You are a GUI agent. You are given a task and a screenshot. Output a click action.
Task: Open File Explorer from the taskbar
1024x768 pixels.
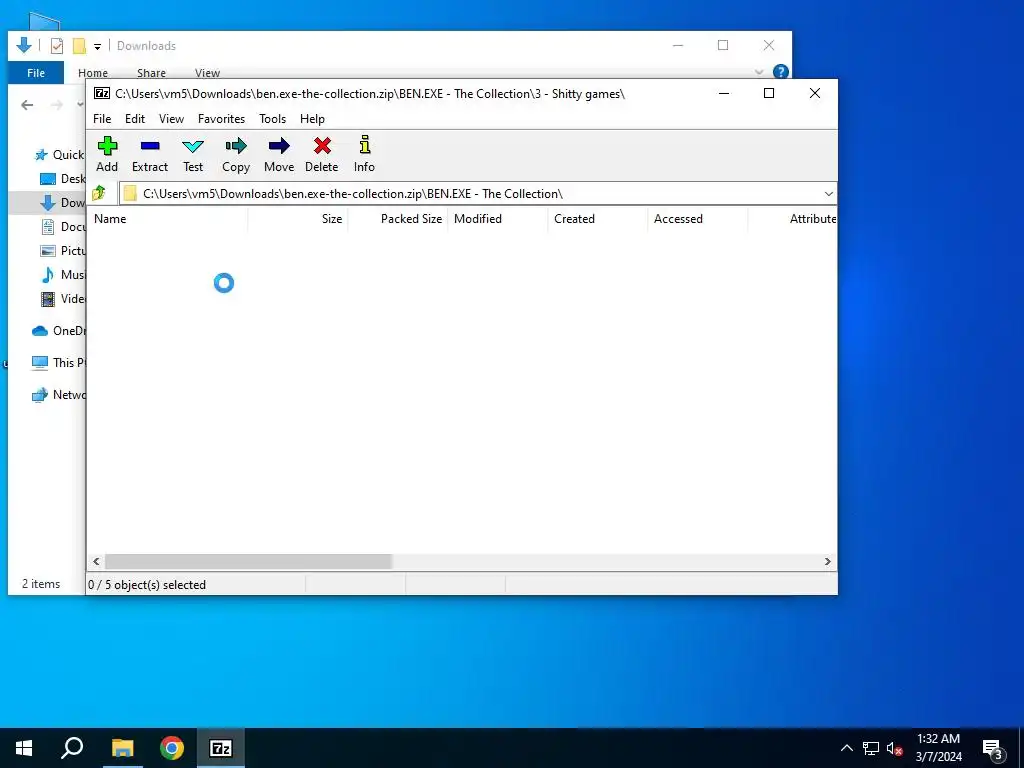pyautogui.click(x=122, y=748)
